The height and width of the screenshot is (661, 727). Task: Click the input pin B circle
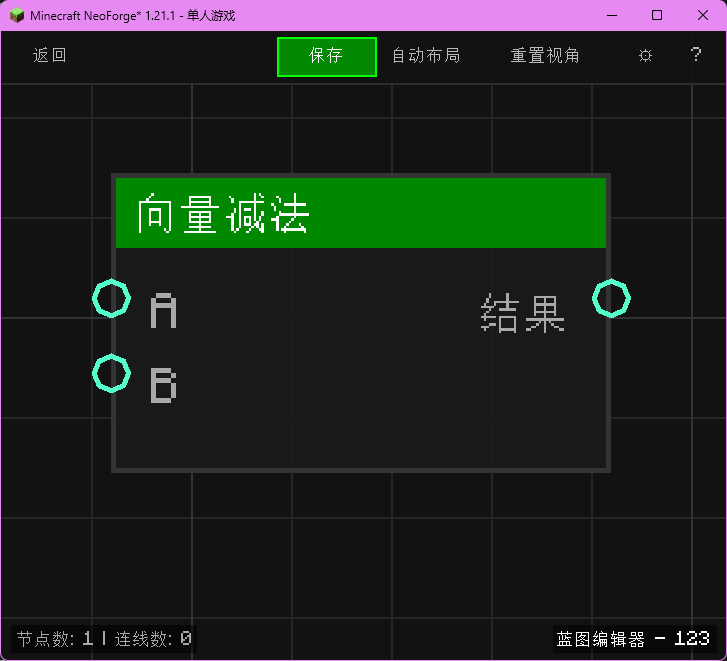coord(111,374)
